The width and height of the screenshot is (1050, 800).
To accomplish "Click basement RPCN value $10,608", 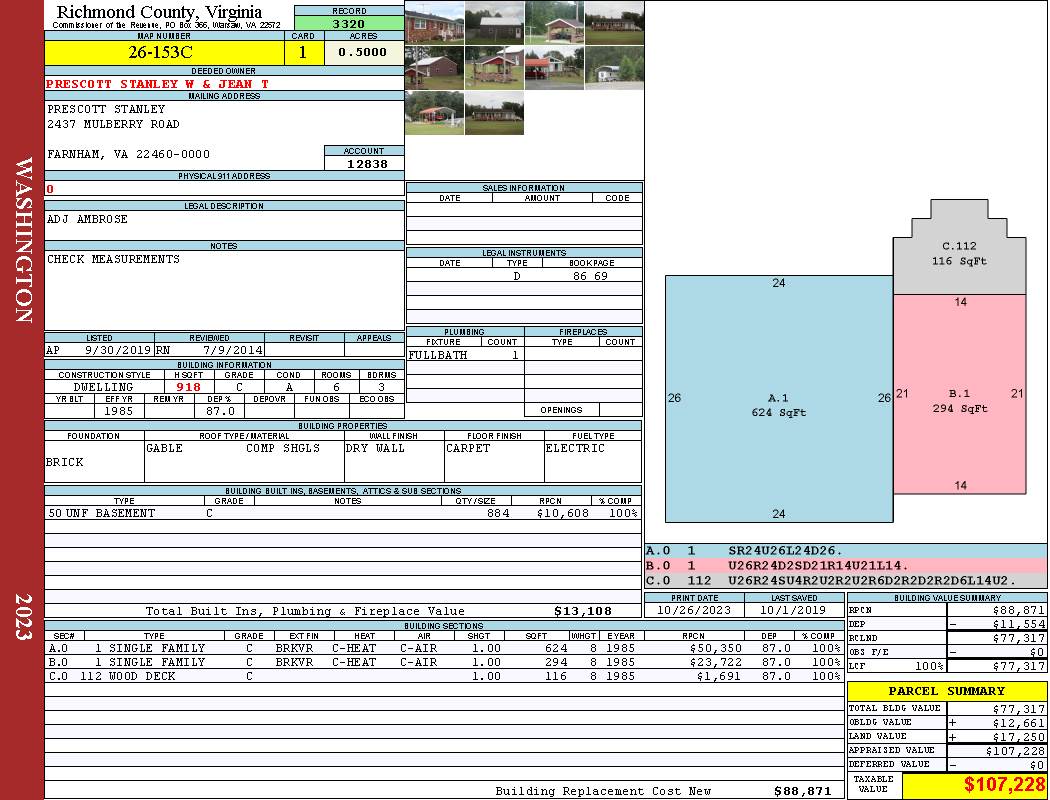I will tap(562, 513).
